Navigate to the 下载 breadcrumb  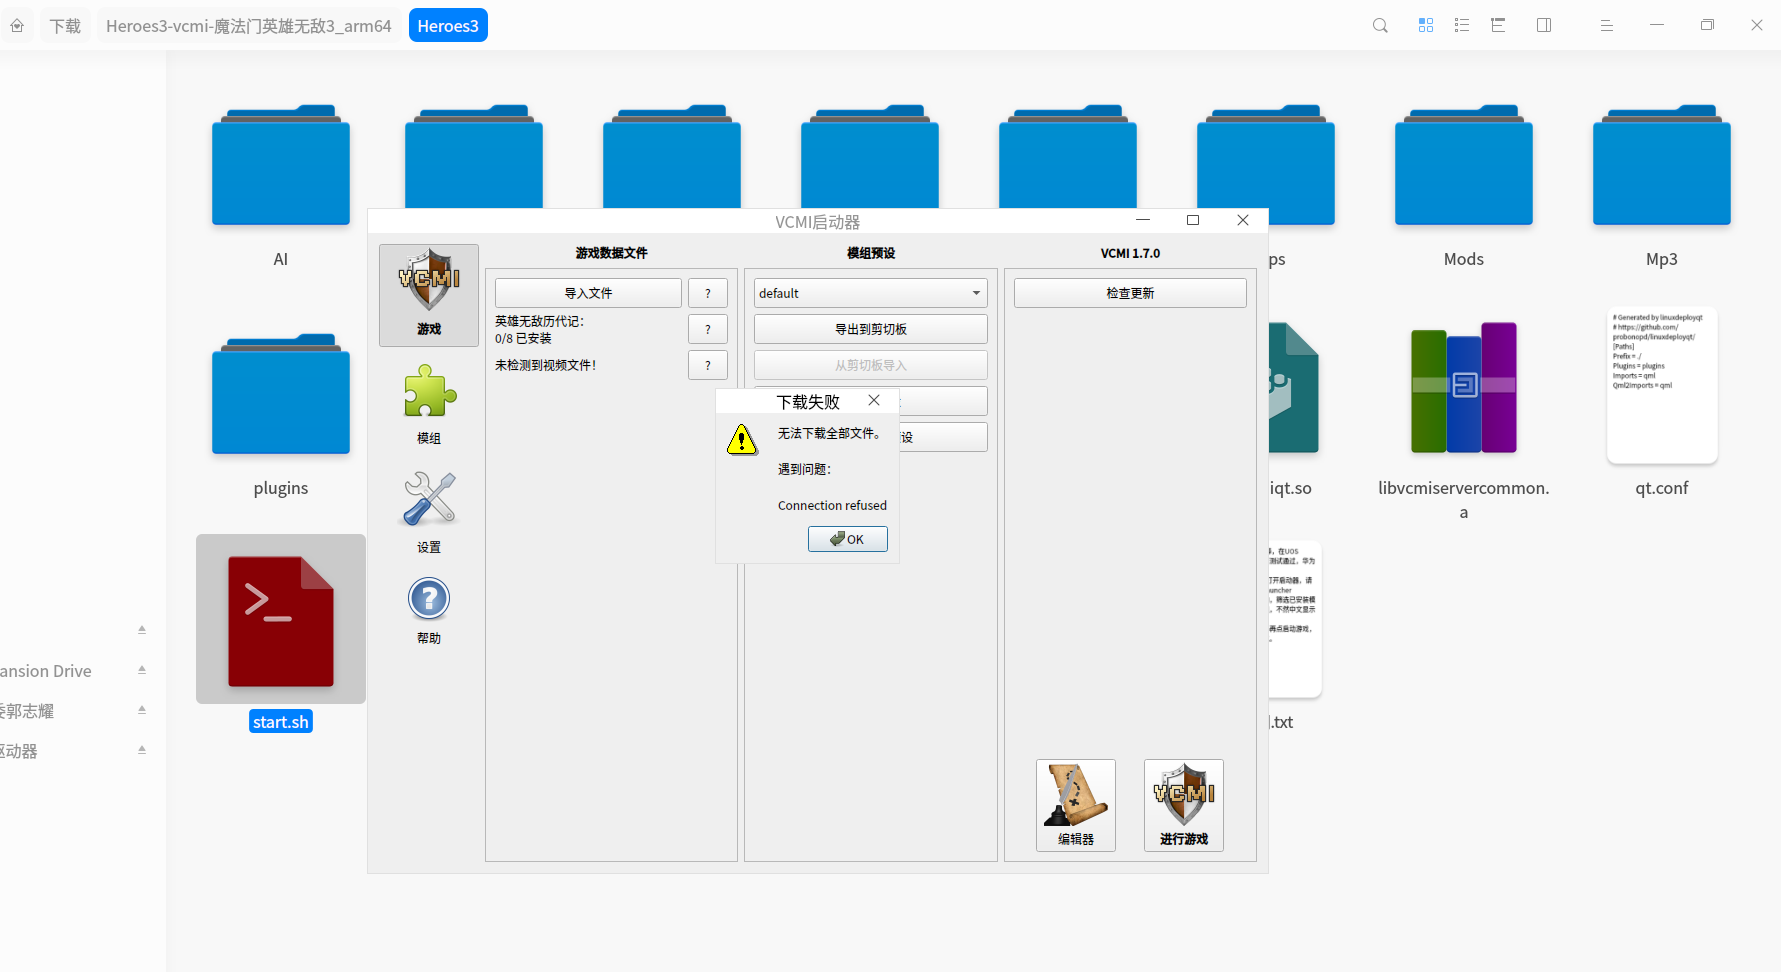pos(66,26)
